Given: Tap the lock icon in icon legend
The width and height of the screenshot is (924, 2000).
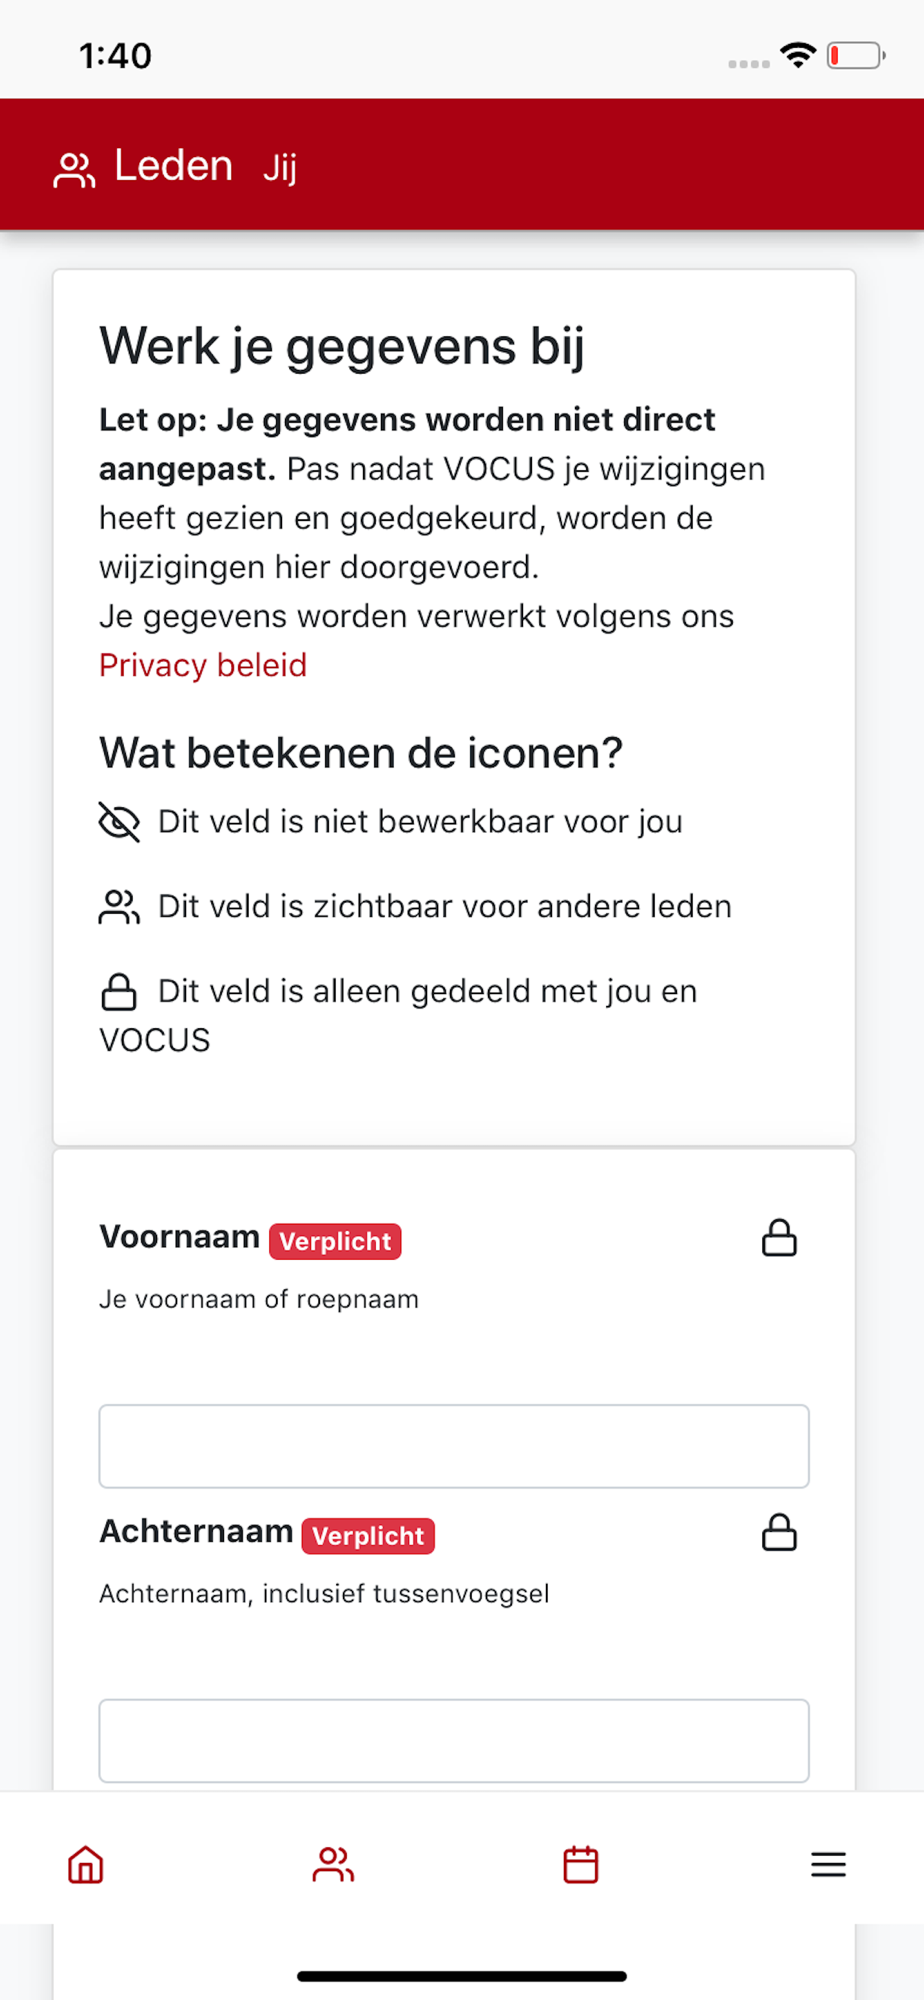Looking at the screenshot, I should (119, 992).
